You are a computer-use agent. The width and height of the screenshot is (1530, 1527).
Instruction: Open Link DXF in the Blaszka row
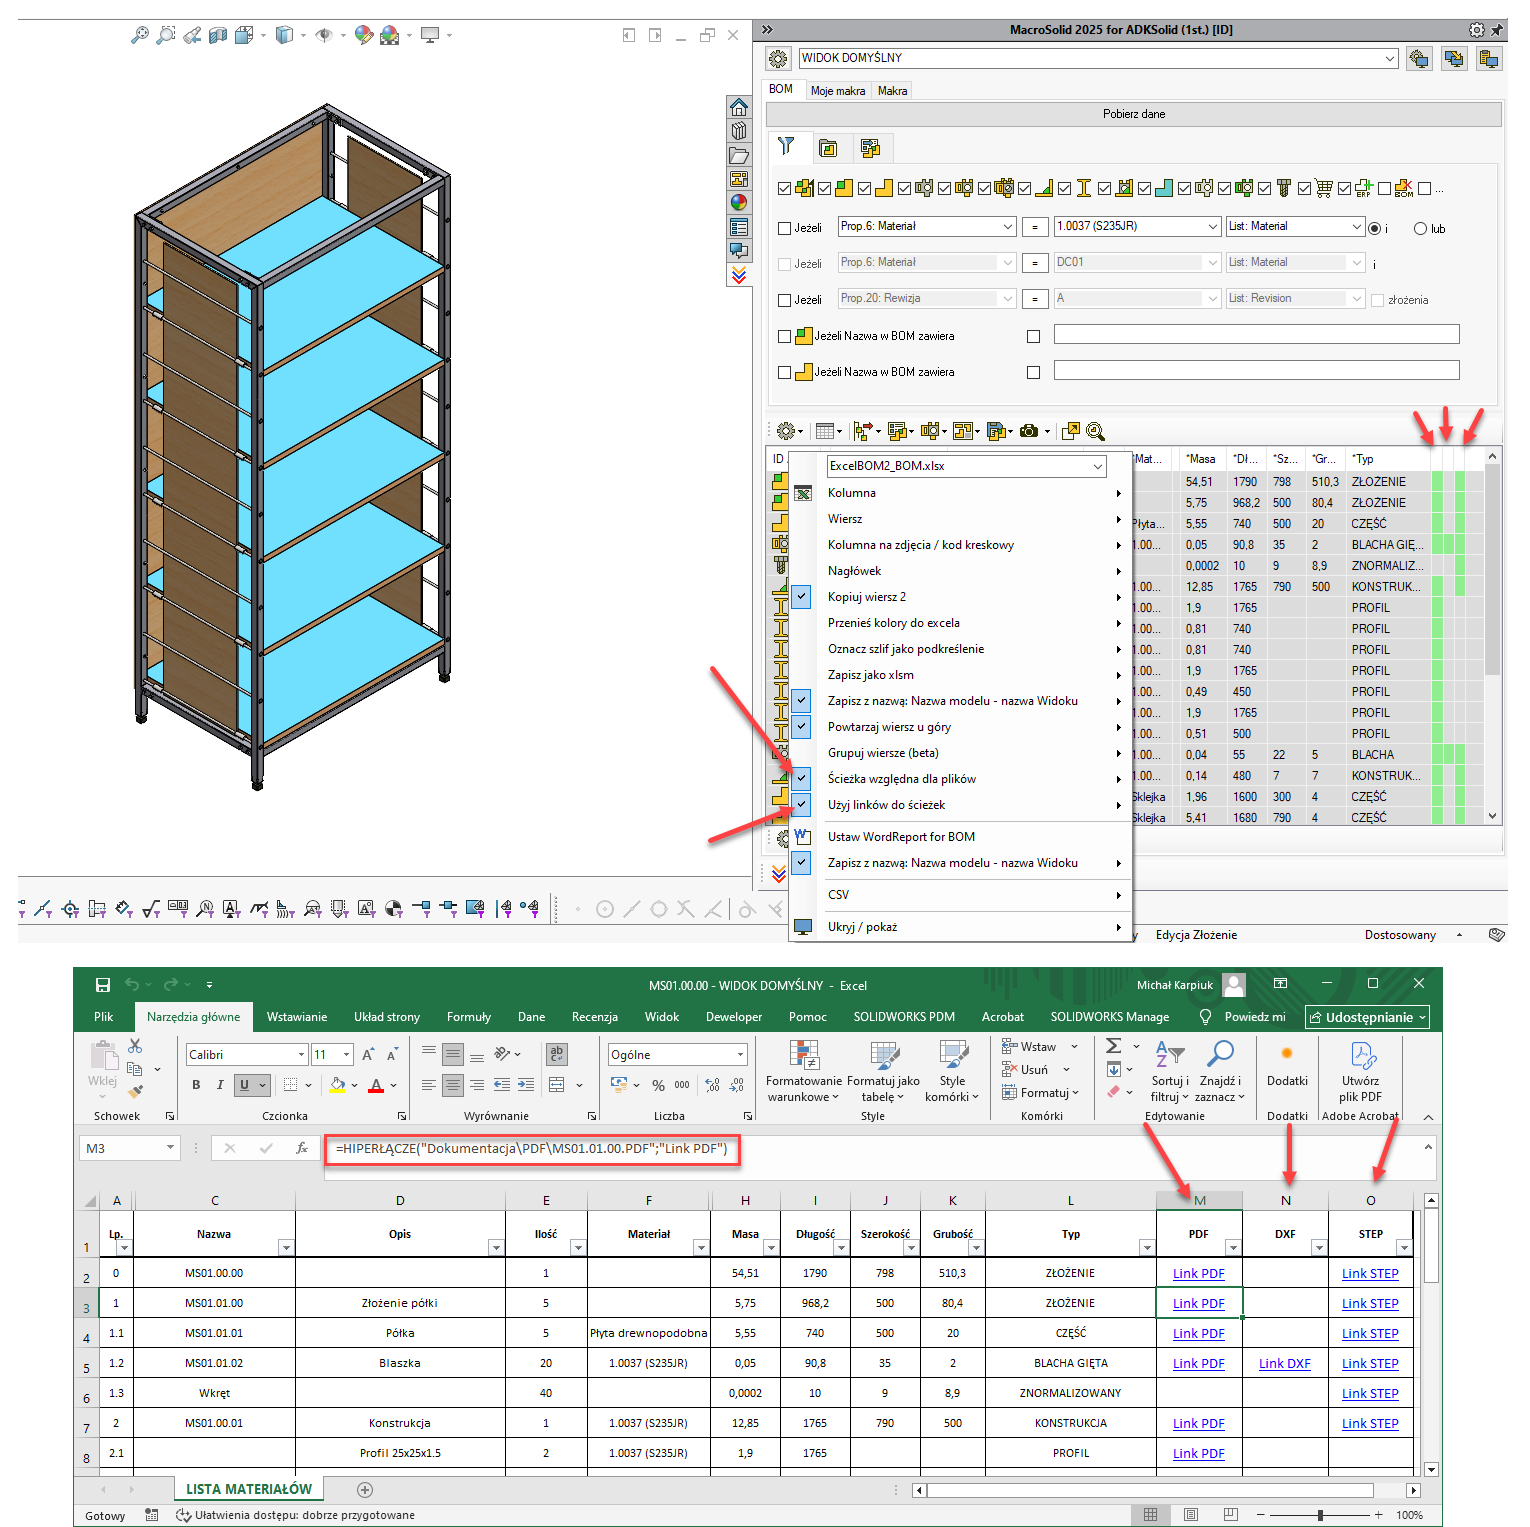point(1284,1364)
